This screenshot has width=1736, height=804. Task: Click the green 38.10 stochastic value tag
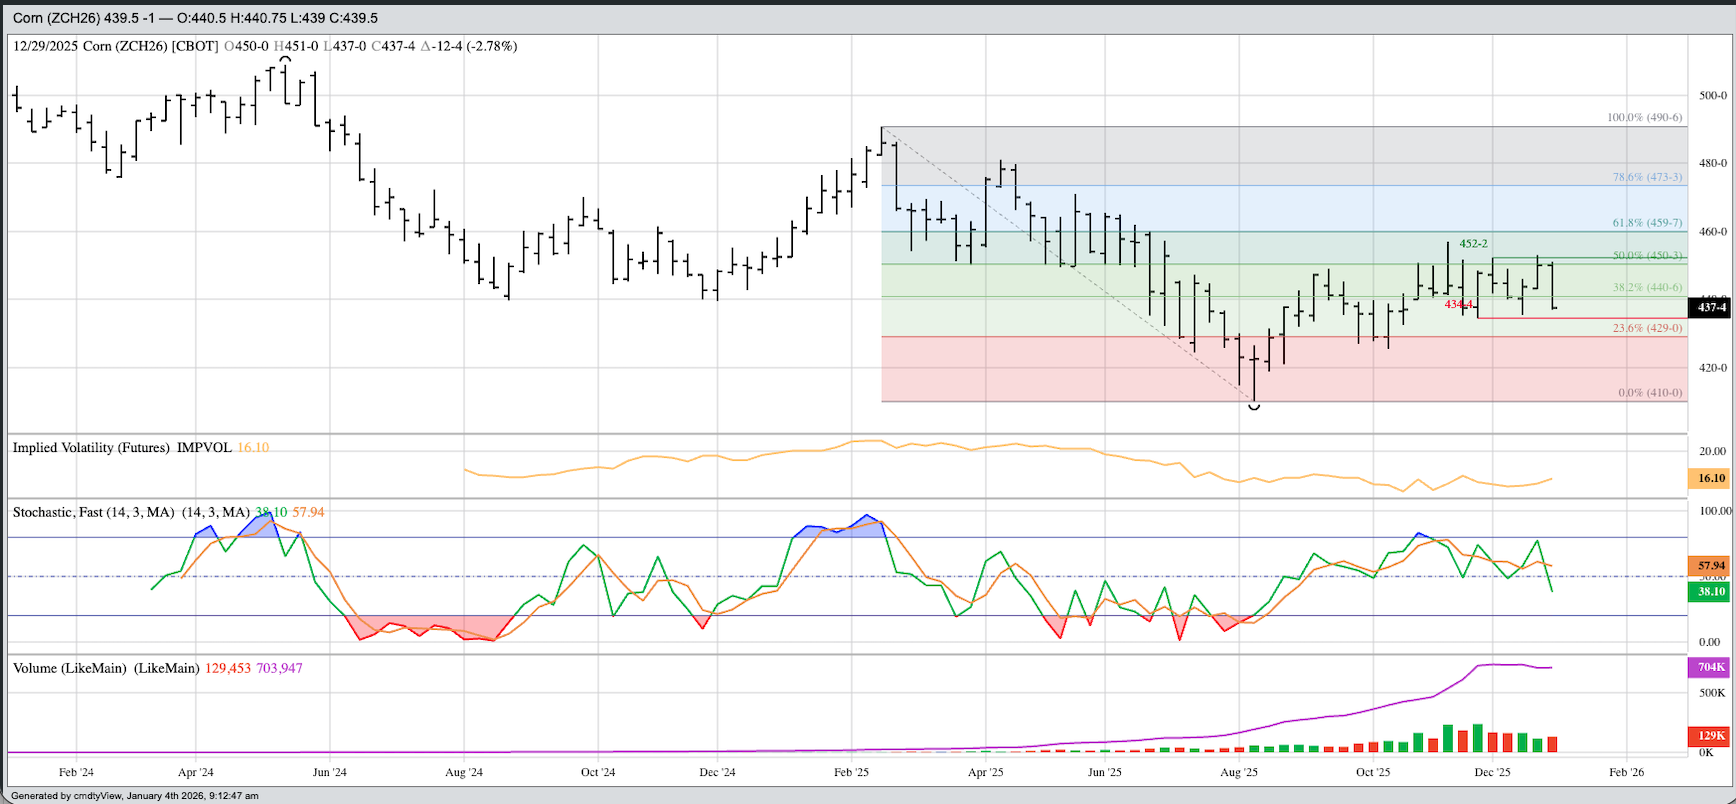(x=1710, y=591)
